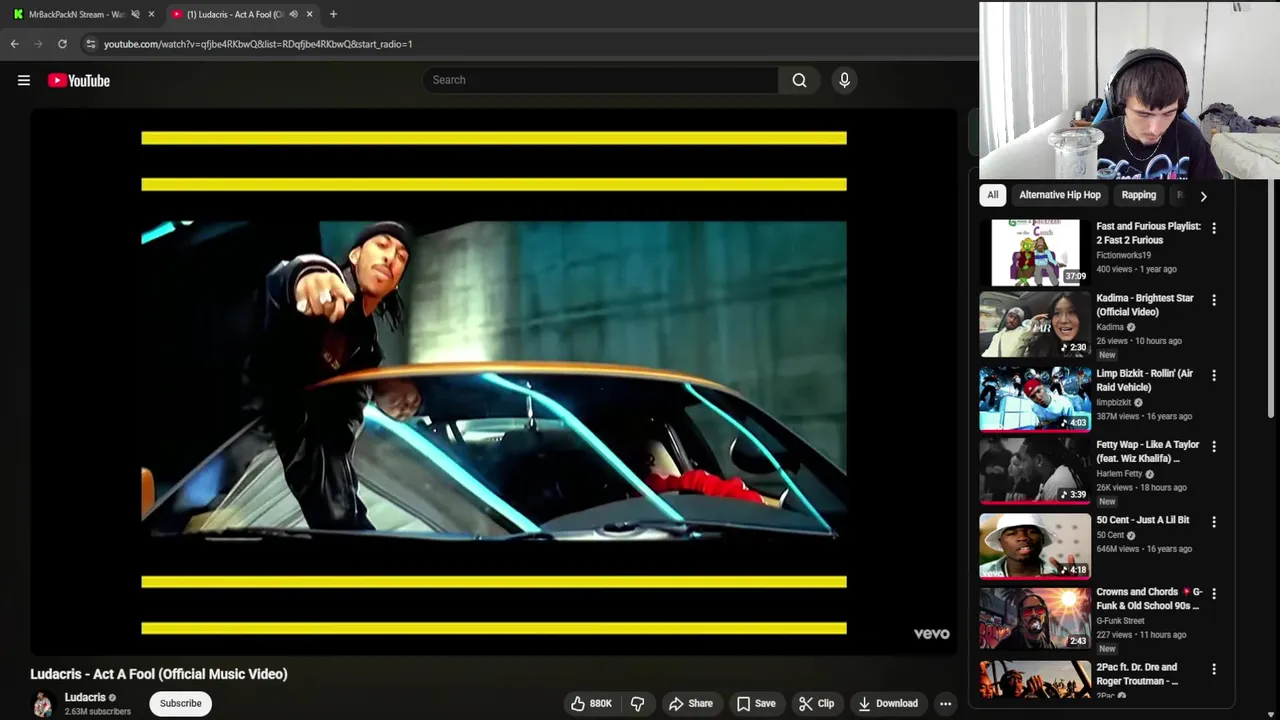The width and height of the screenshot is (1280, 720).
Task: Click the G-Funk Street channel name
Action: [1120, 621]
